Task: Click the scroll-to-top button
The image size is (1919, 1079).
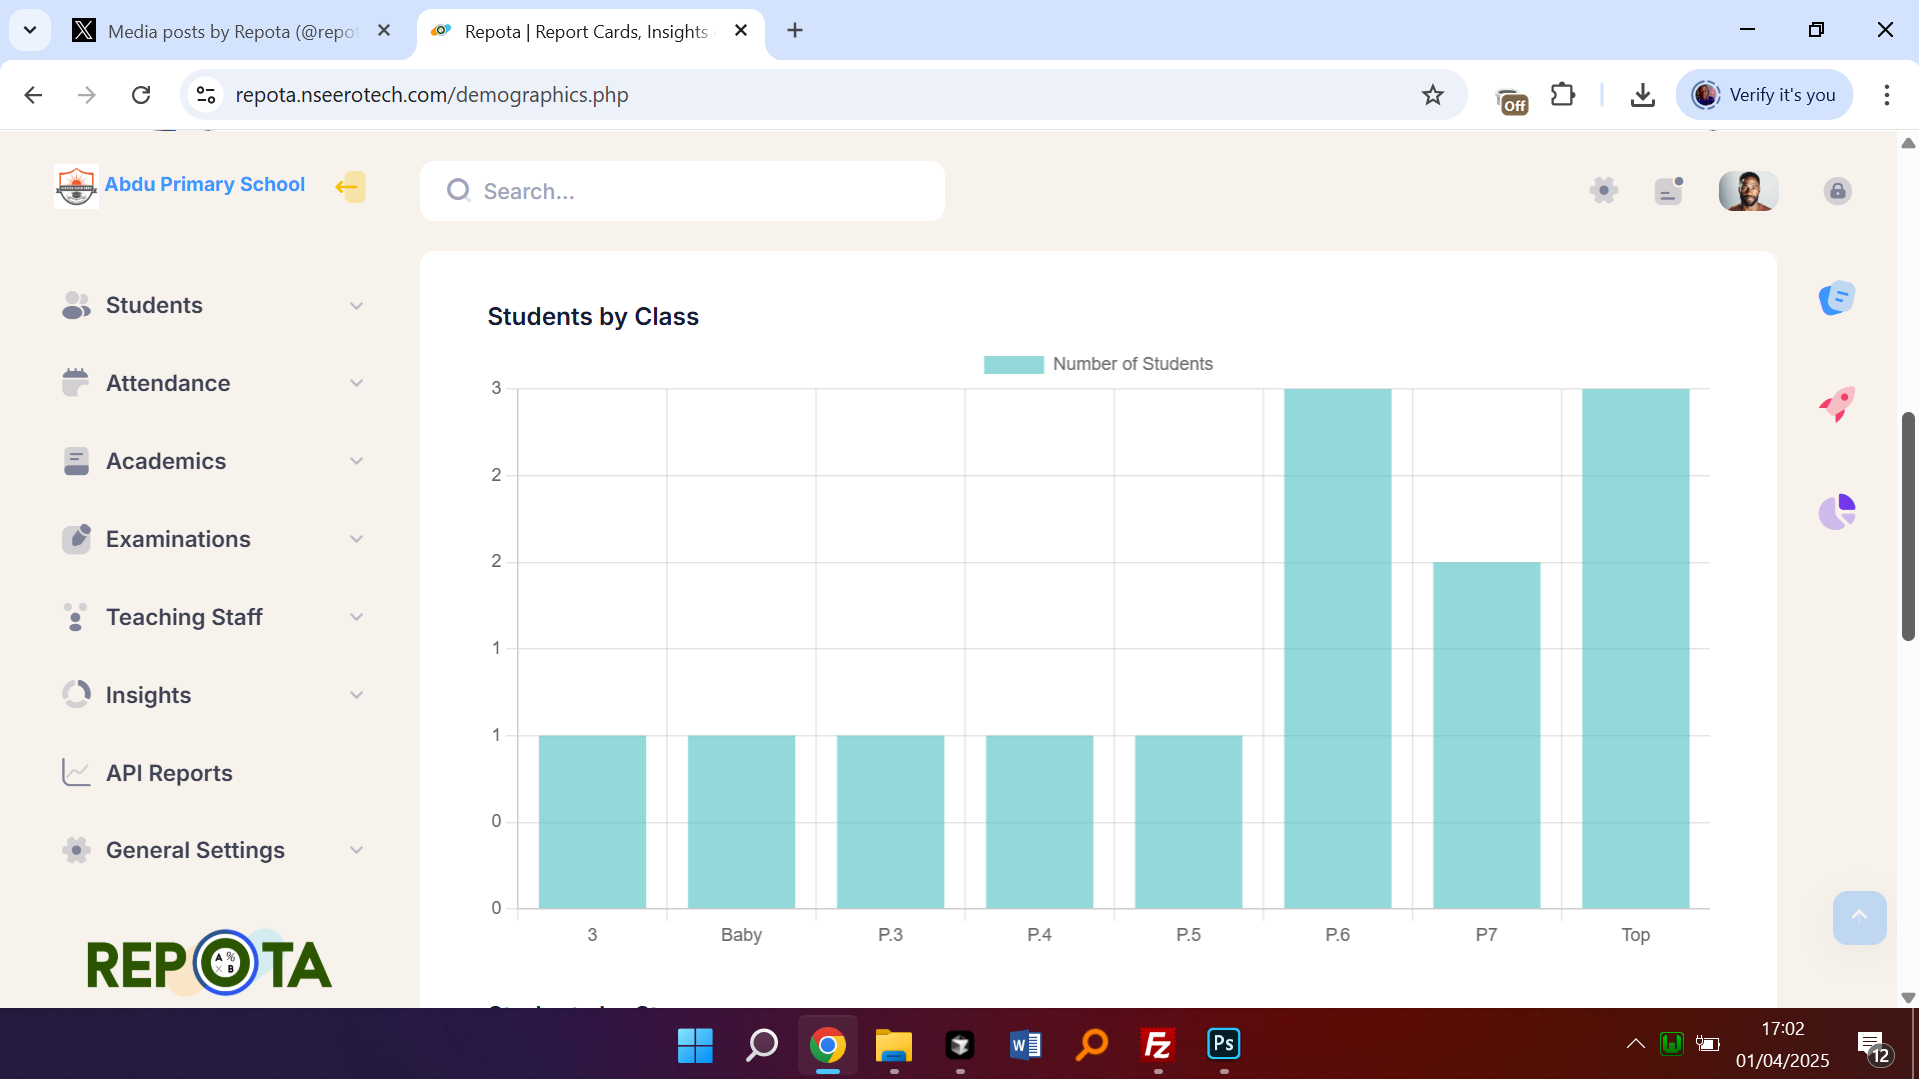Action: (x=1858, y=917)
